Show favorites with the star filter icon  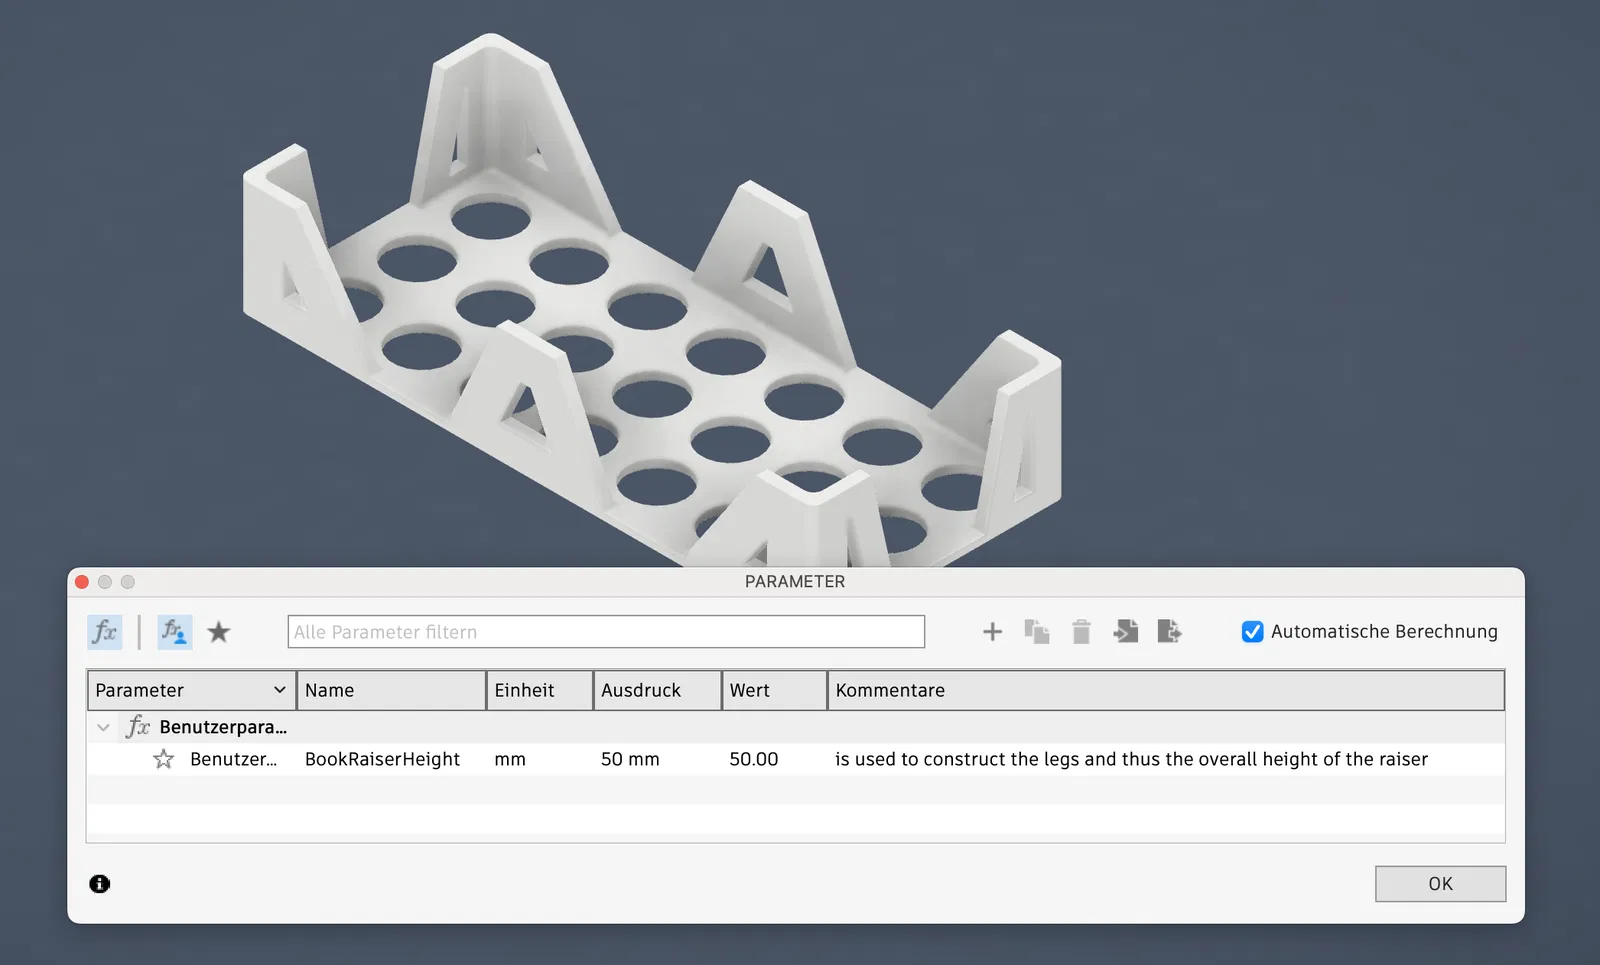219,632
